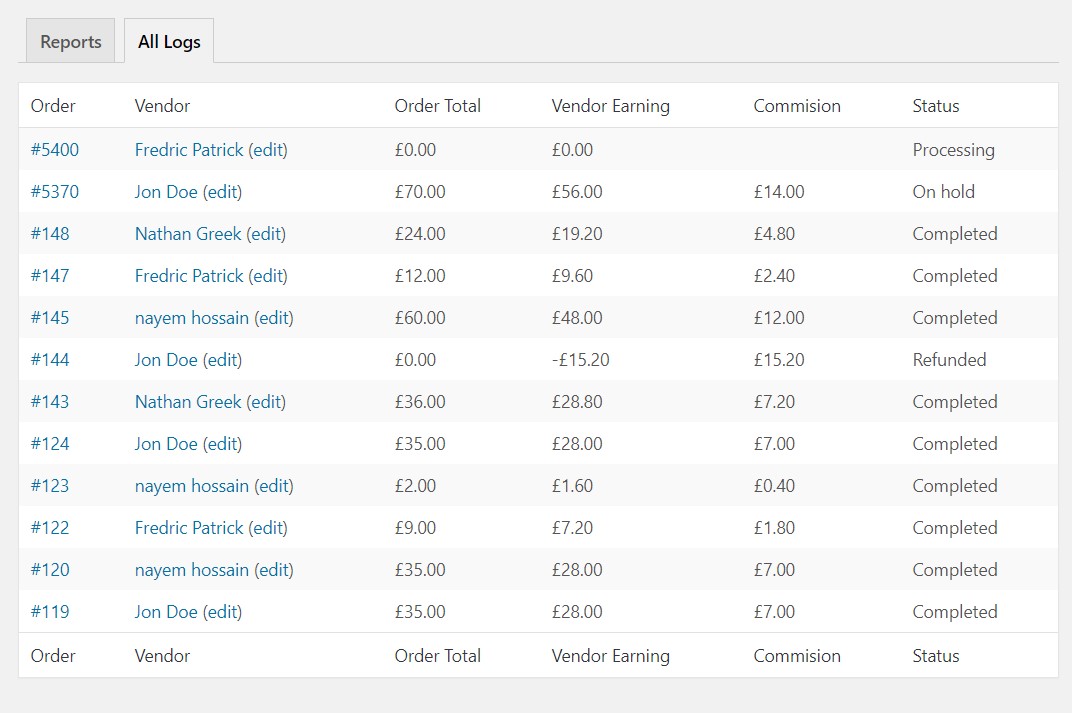This screenshot has width=1072, height=713.
Task: Select the All Logs tab
Action: point(169,42)
